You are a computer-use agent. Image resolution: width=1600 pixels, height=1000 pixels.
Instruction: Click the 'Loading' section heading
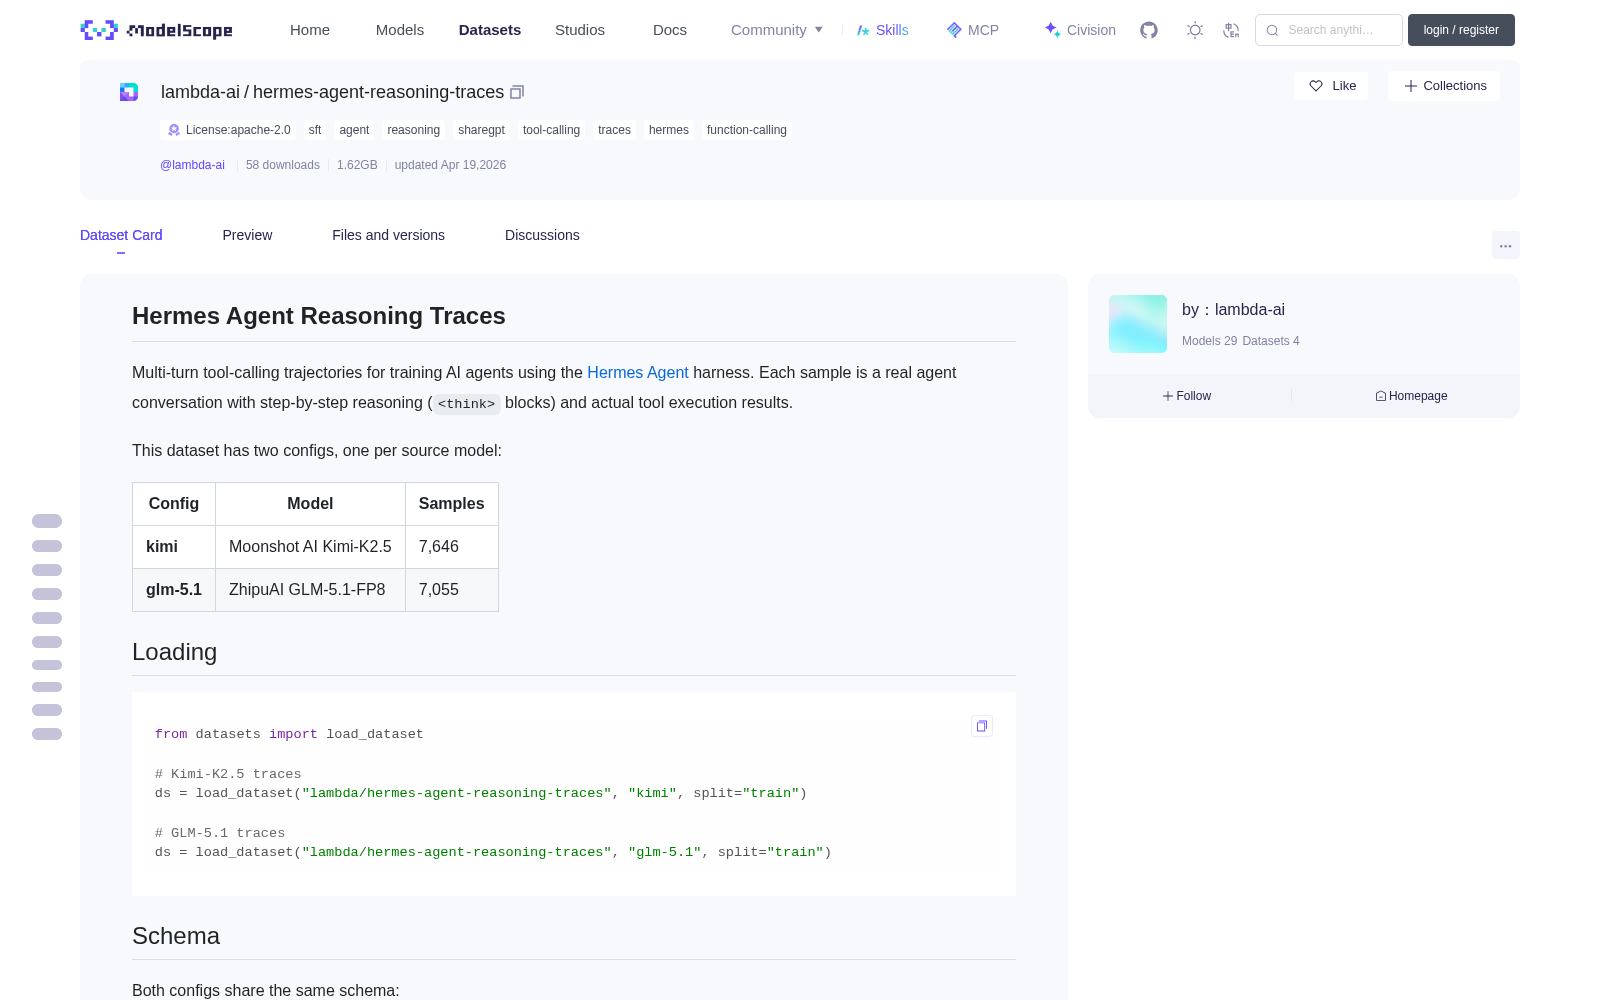[174, 652]
